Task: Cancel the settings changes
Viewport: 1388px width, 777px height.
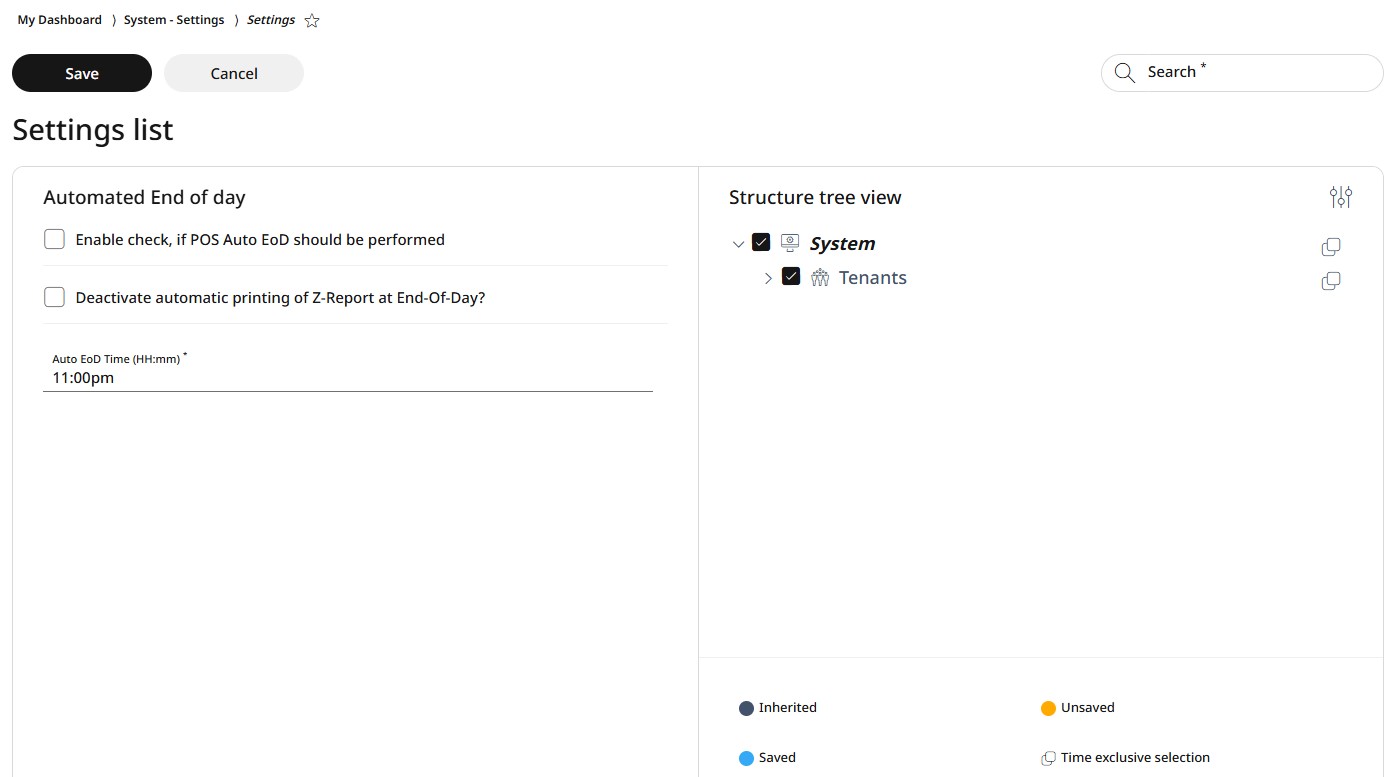Action: (234, 73)
